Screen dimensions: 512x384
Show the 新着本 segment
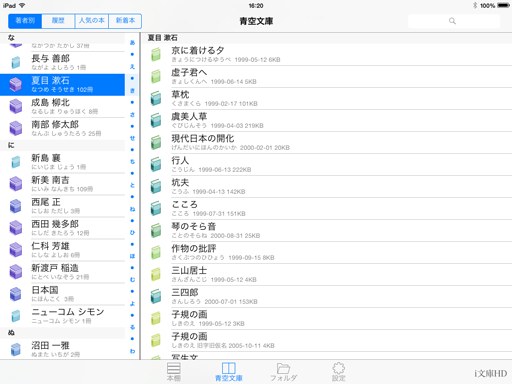coord(125,21)
